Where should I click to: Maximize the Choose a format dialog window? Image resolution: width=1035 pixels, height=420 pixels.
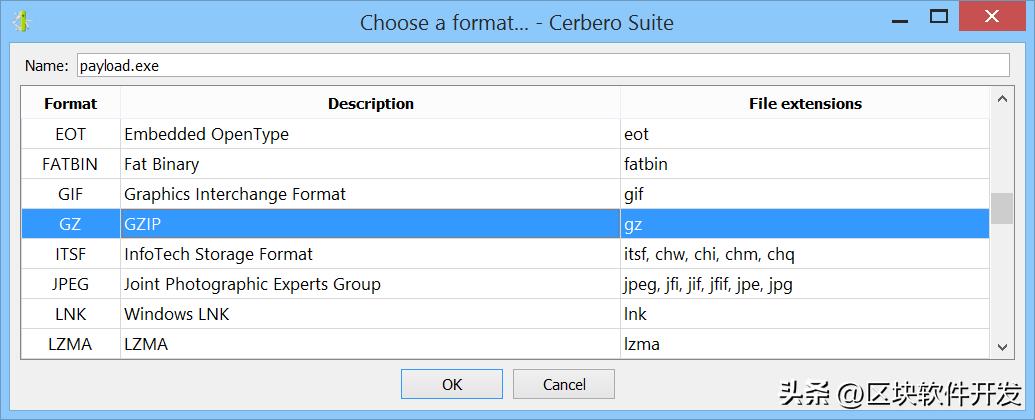(938, 17)
